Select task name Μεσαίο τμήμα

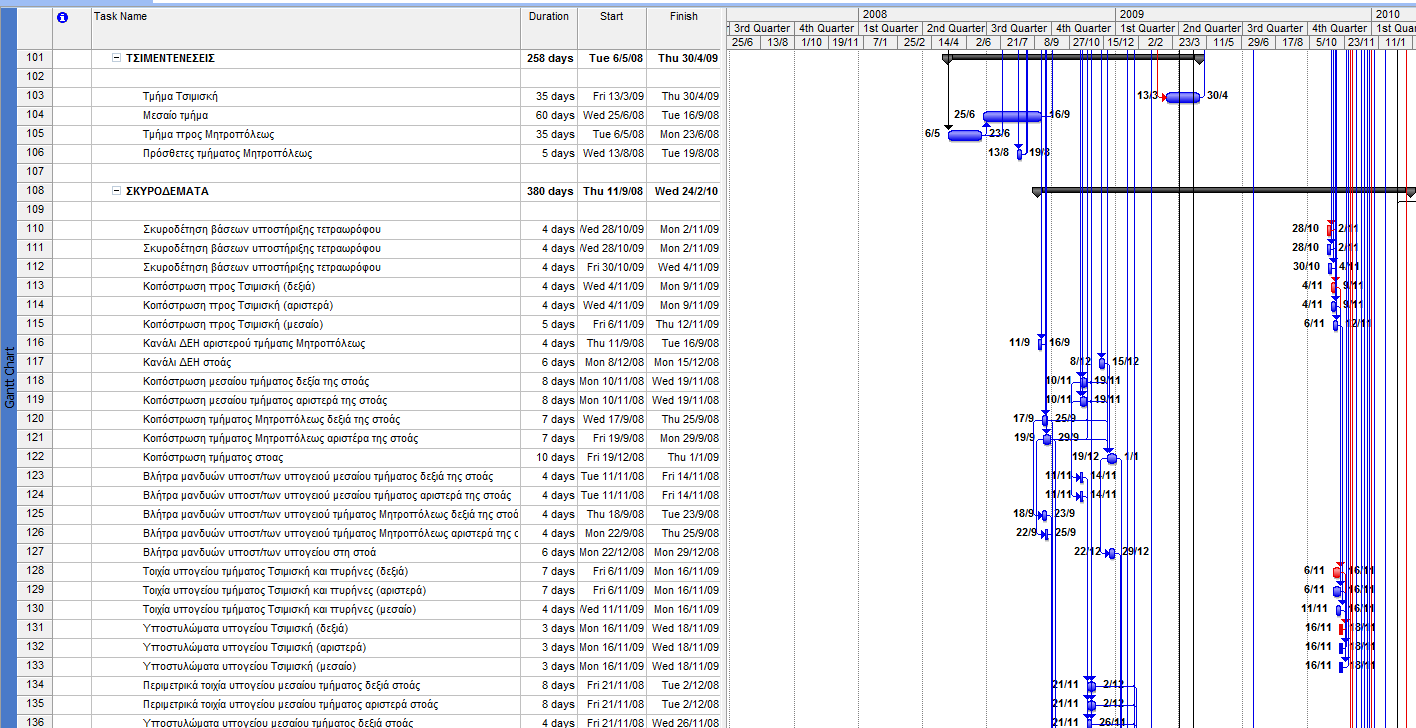click(175, 116)
